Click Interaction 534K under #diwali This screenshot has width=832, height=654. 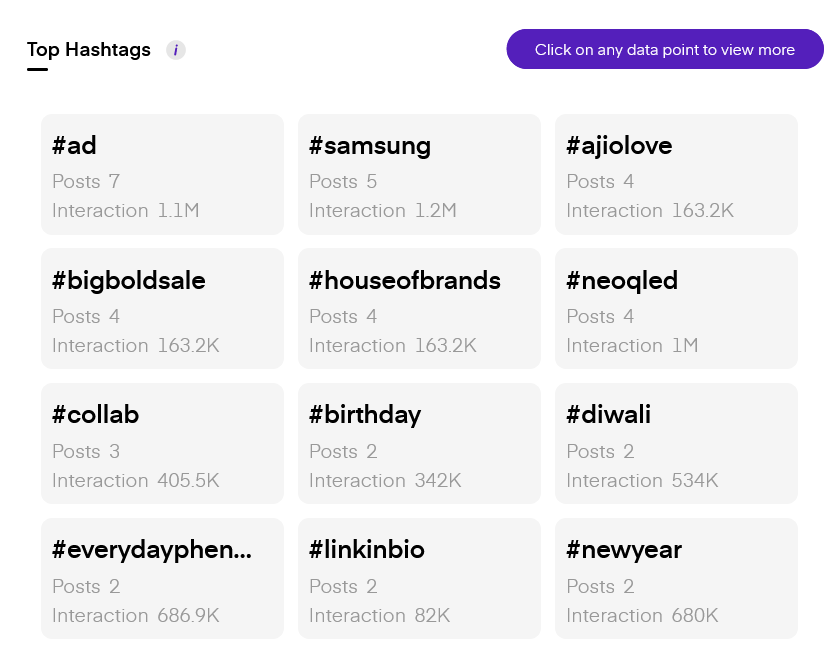pyautogui.click(x=642, y=481)
